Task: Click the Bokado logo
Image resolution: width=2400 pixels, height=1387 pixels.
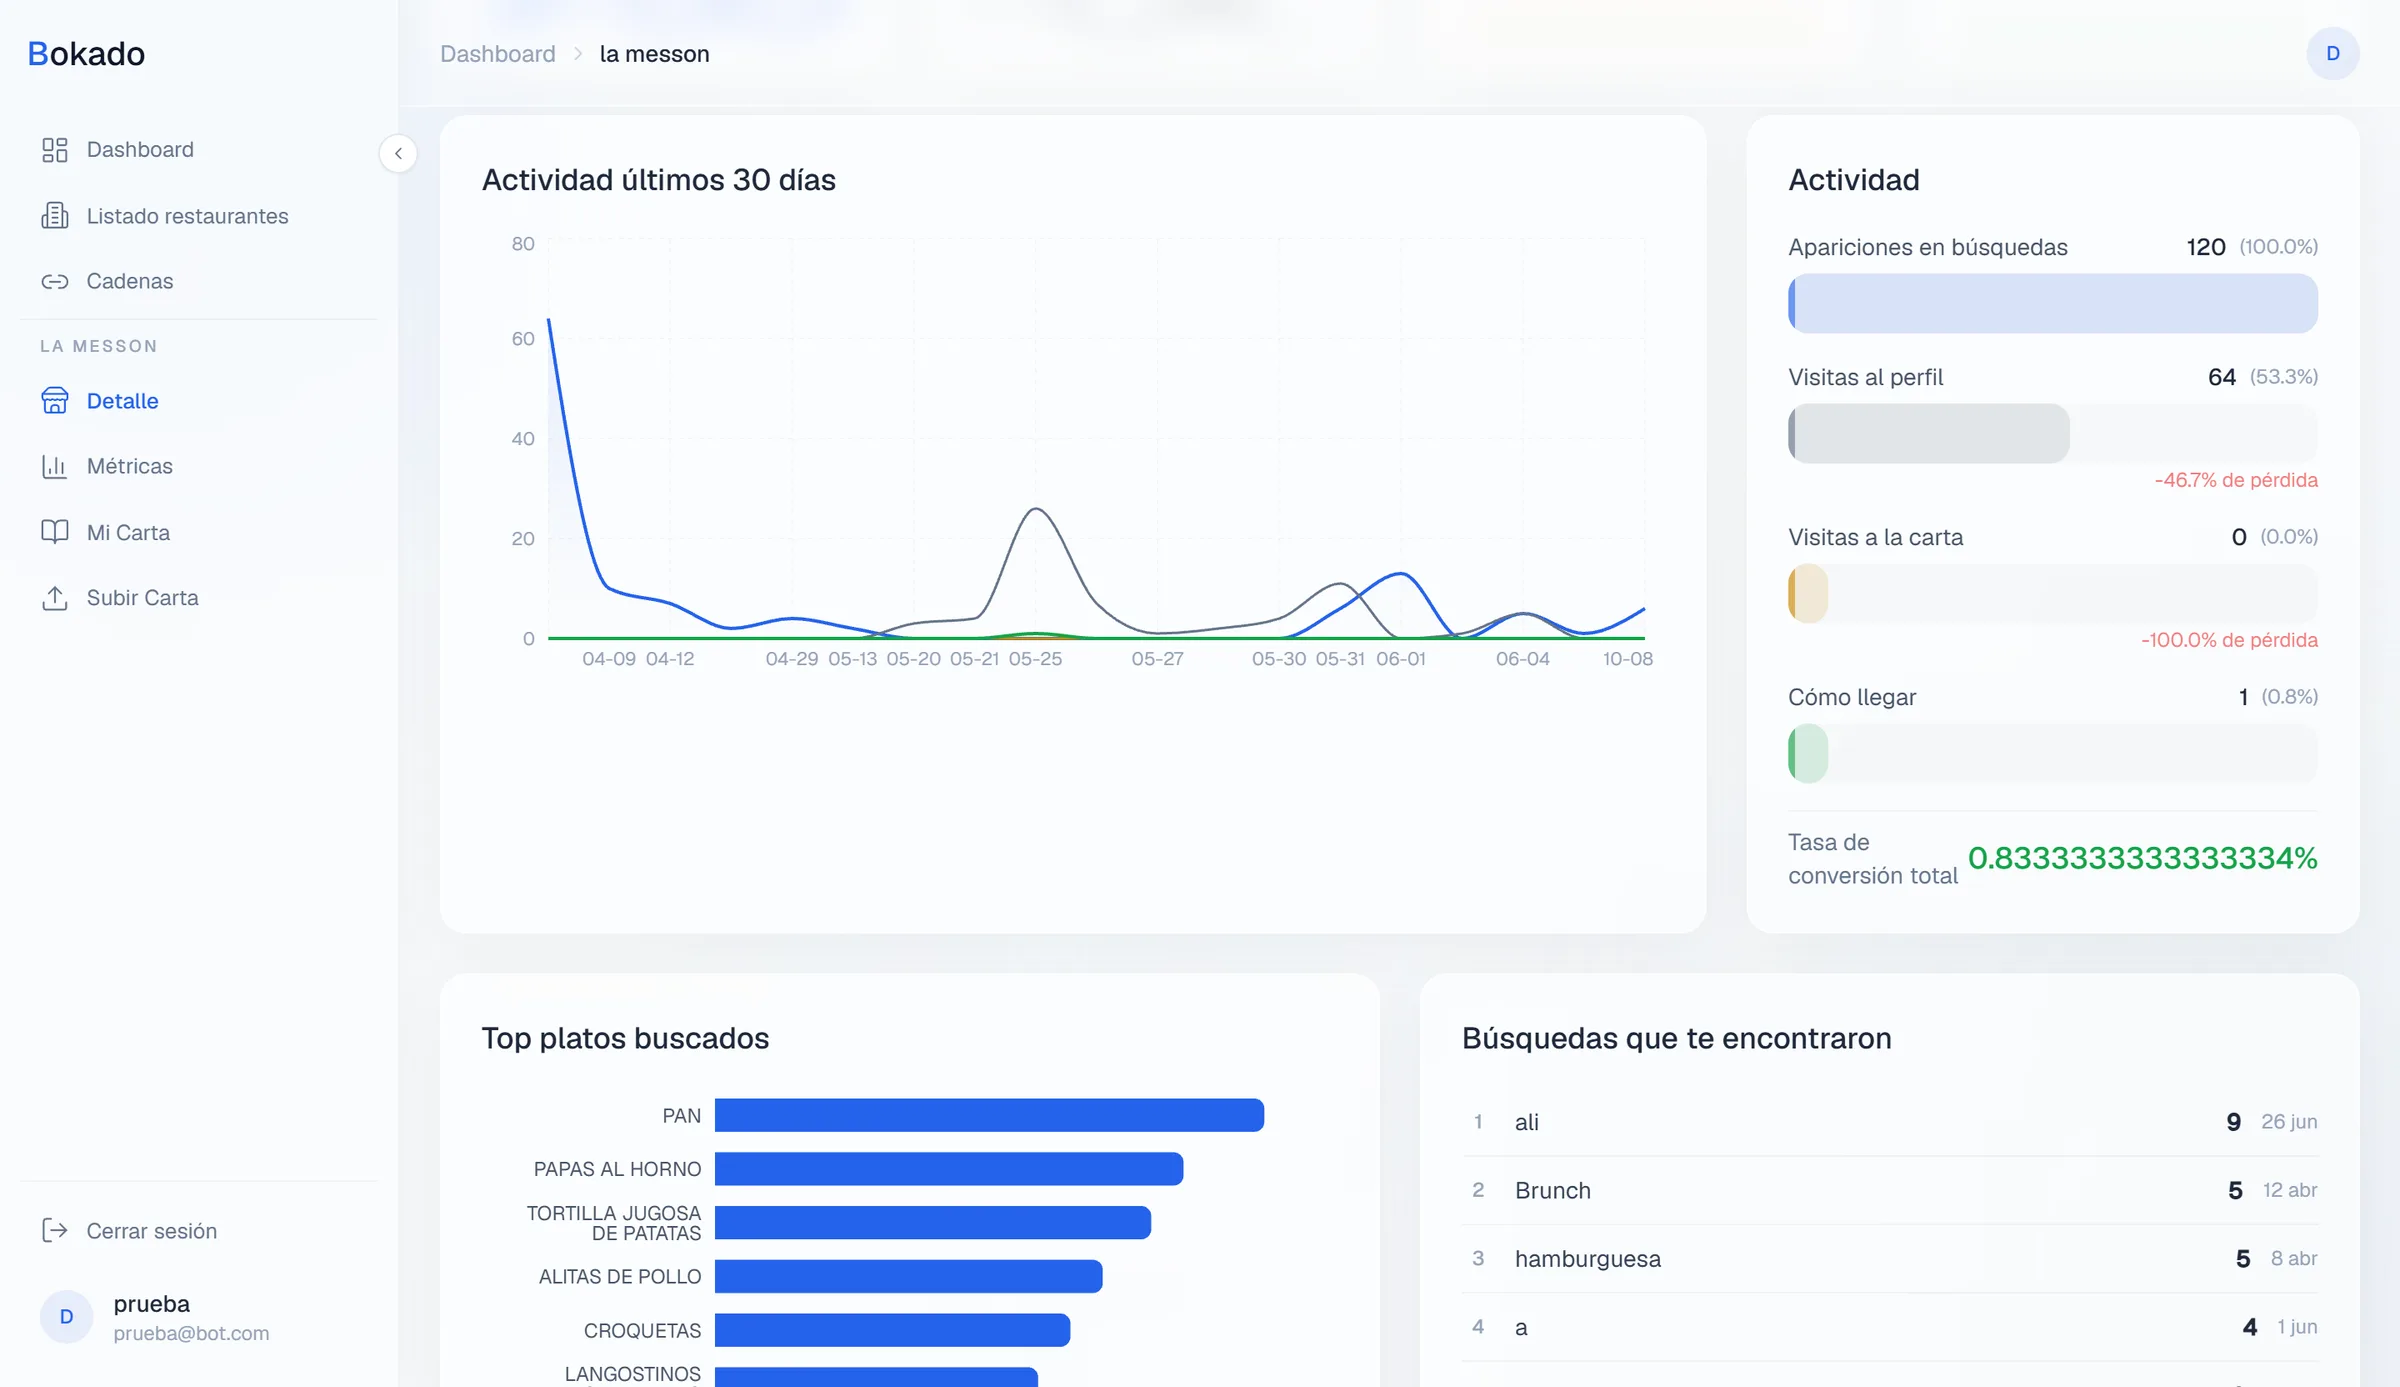Action: pyautogui.click(x=86, y=54)
